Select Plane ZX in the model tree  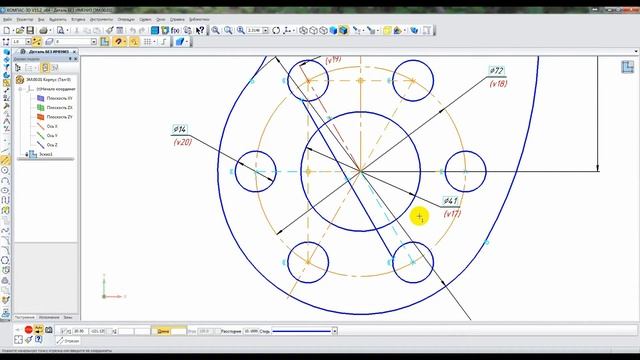pos(59,108)
